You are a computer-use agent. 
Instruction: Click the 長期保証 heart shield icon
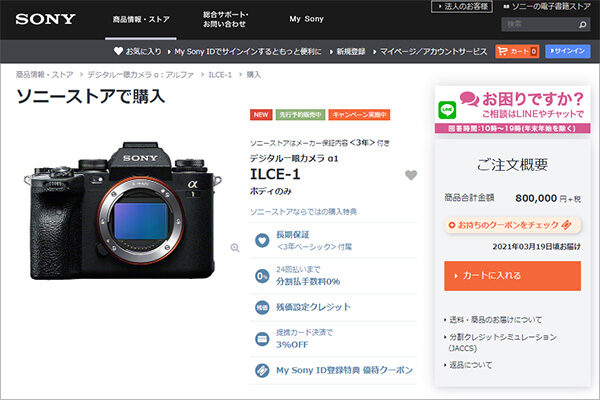[x=262, y=240]
